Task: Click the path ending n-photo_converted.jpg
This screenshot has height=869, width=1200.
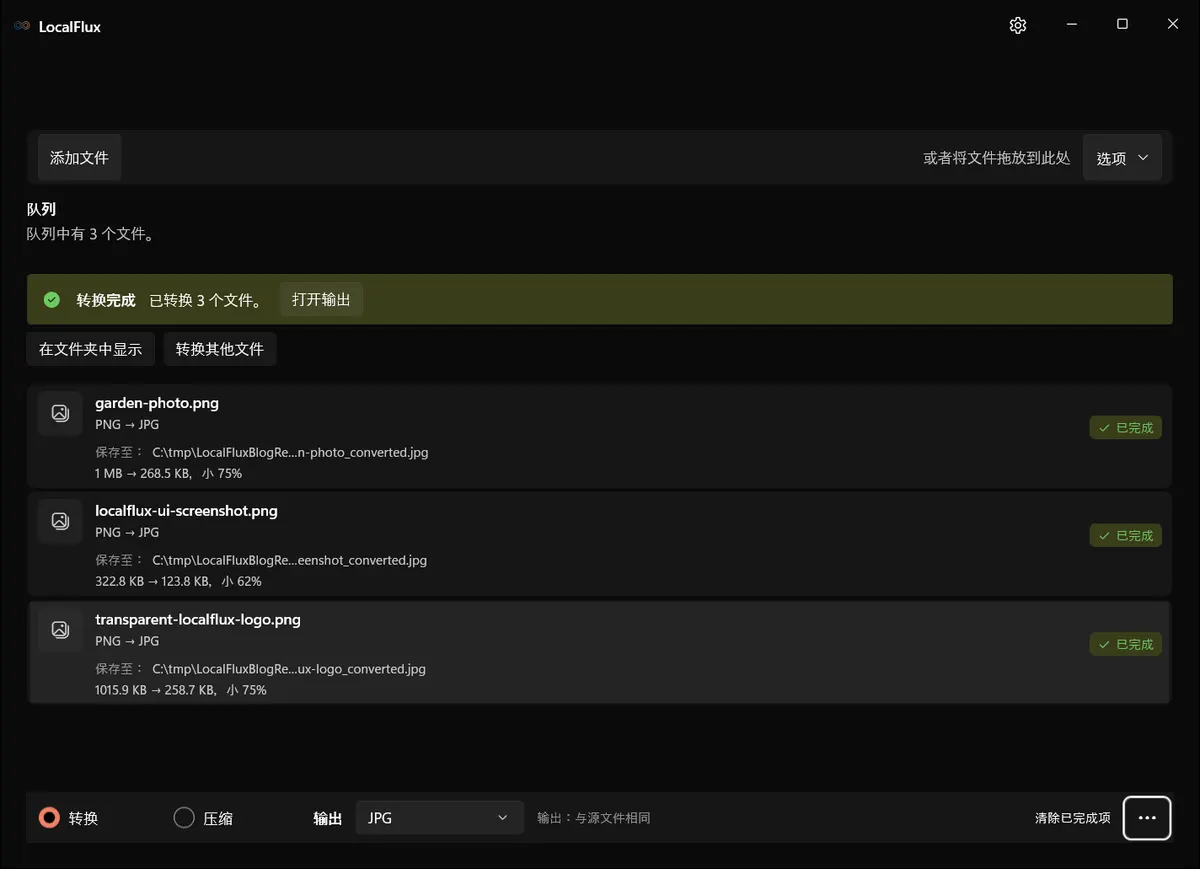Action: coord(290,452)
